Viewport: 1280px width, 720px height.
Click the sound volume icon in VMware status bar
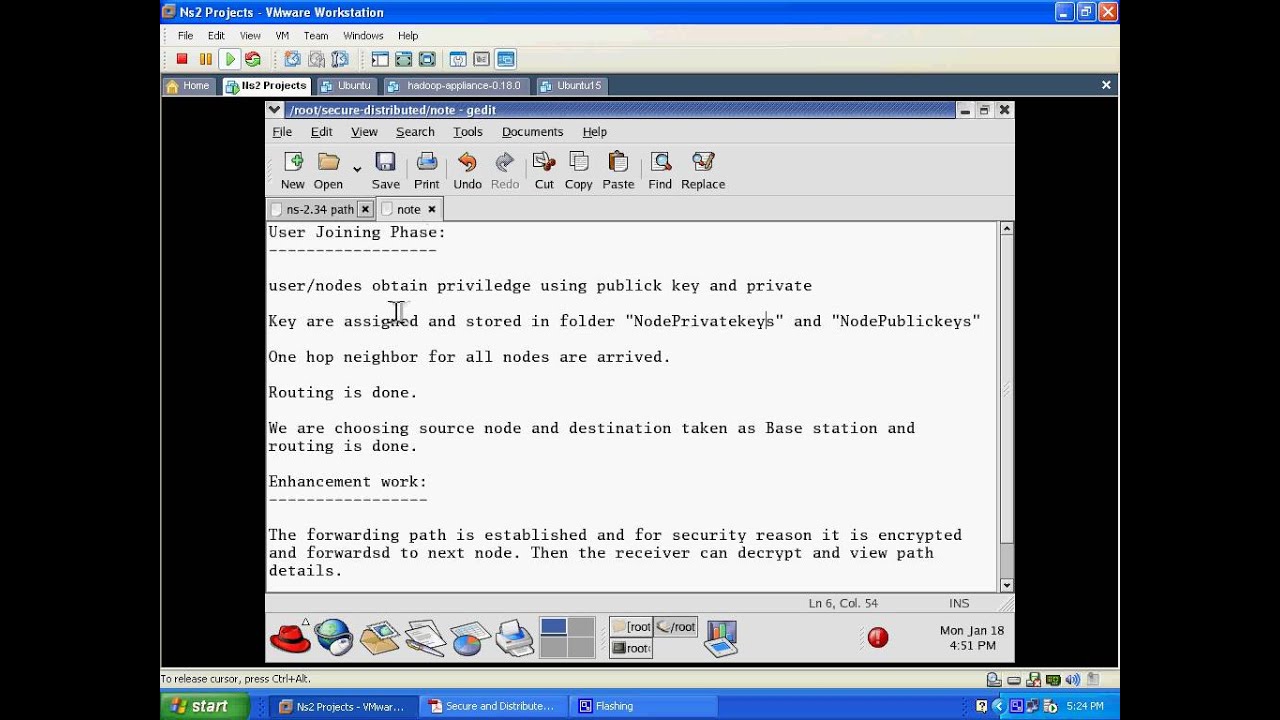coord(1073,679)
